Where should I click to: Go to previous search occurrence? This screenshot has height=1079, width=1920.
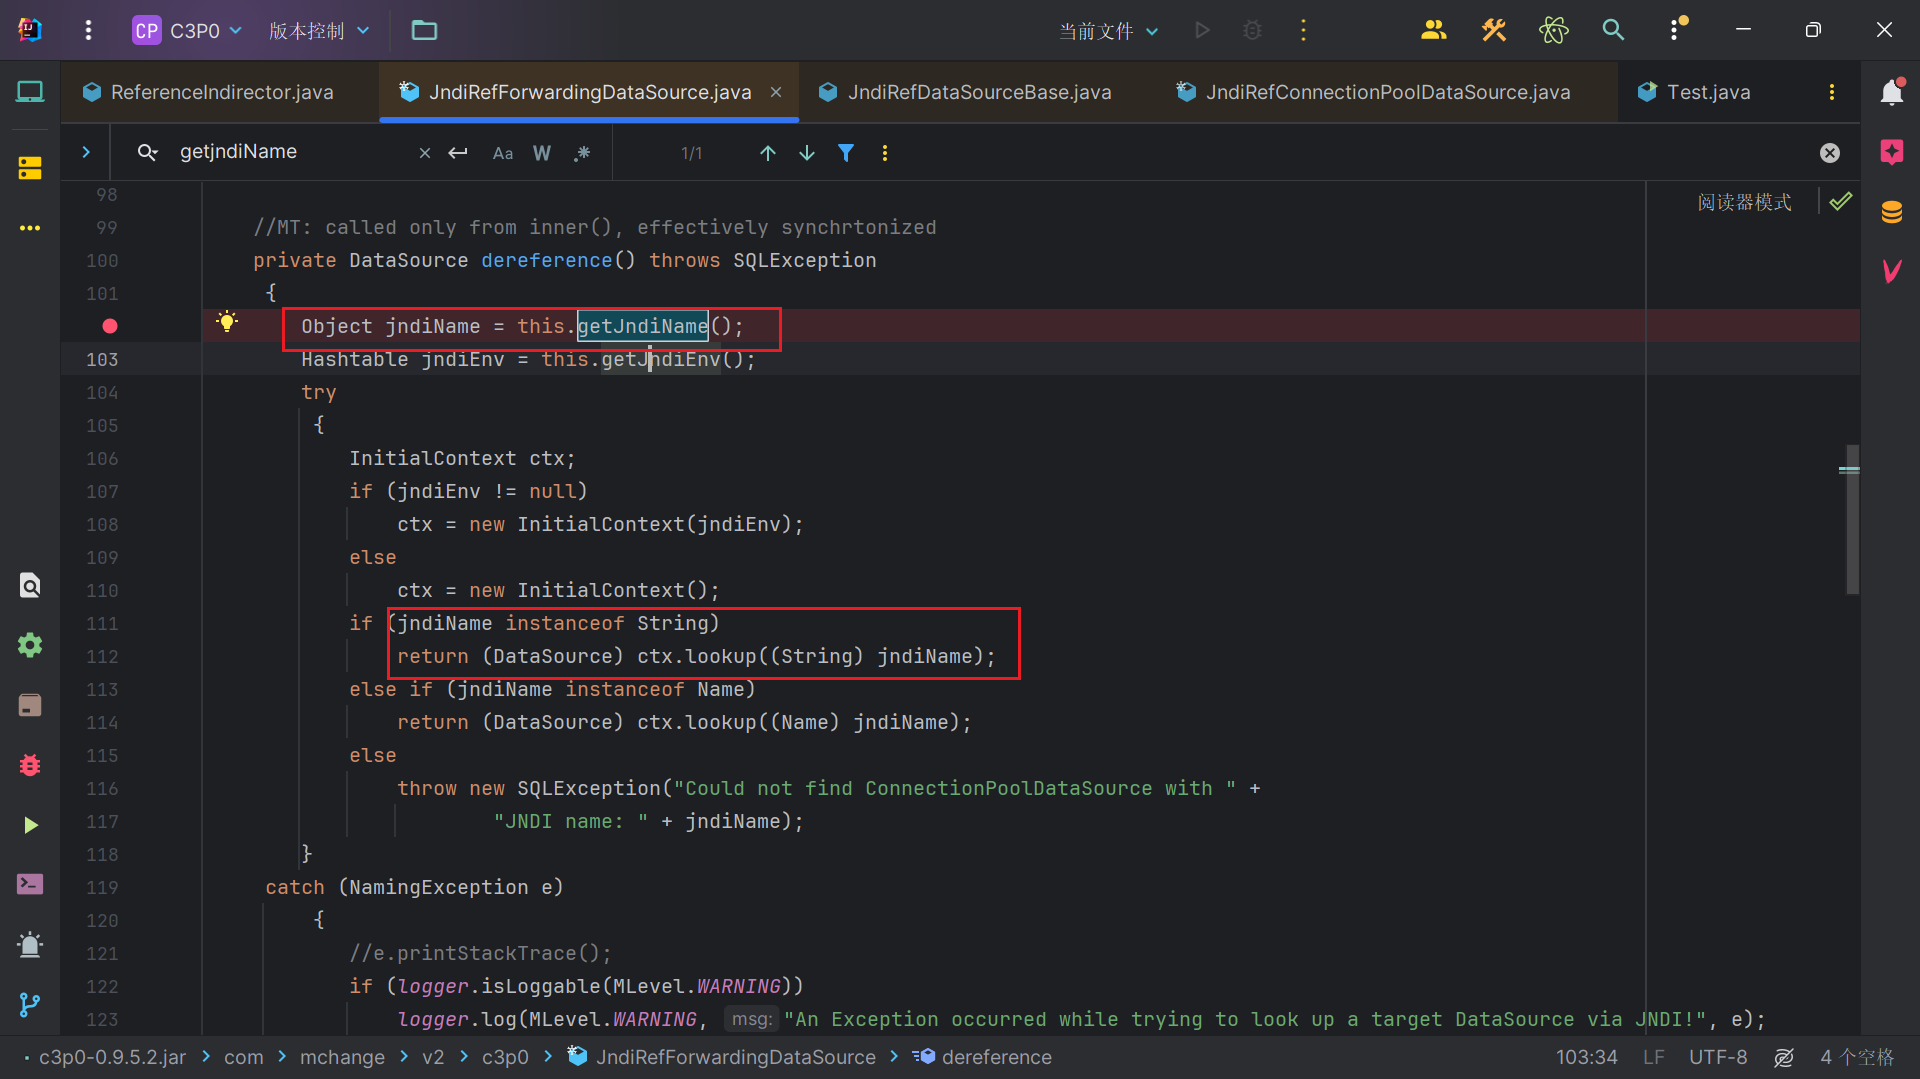coord(768,153)
